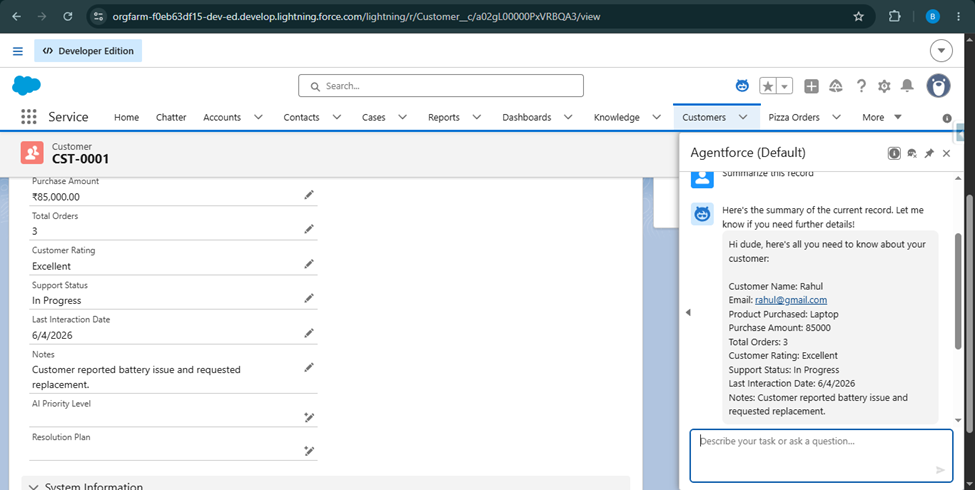Open the Accounts tab dropdown chevron

[x=259, y=117]
